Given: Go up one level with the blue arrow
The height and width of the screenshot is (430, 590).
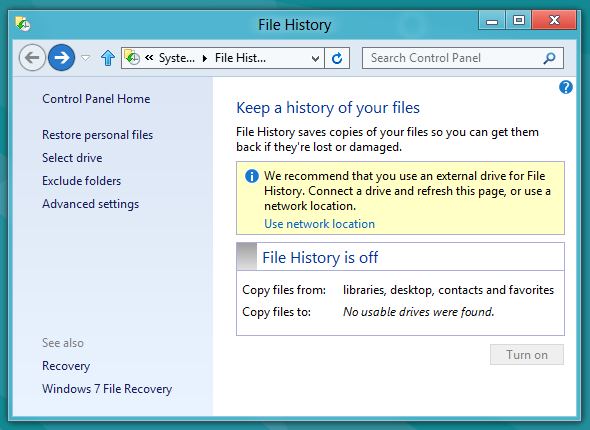Looking at the screenshot, I should [x=108, y=58].
